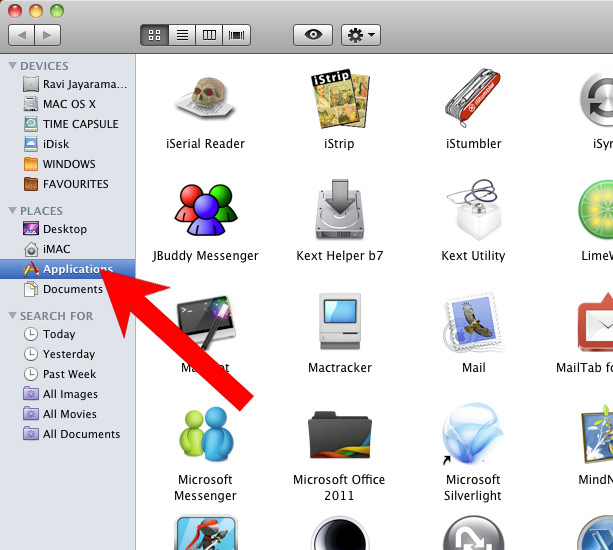Collapse the PLACES section triangle
Viewport: 613px width, 550px height.
13,210
